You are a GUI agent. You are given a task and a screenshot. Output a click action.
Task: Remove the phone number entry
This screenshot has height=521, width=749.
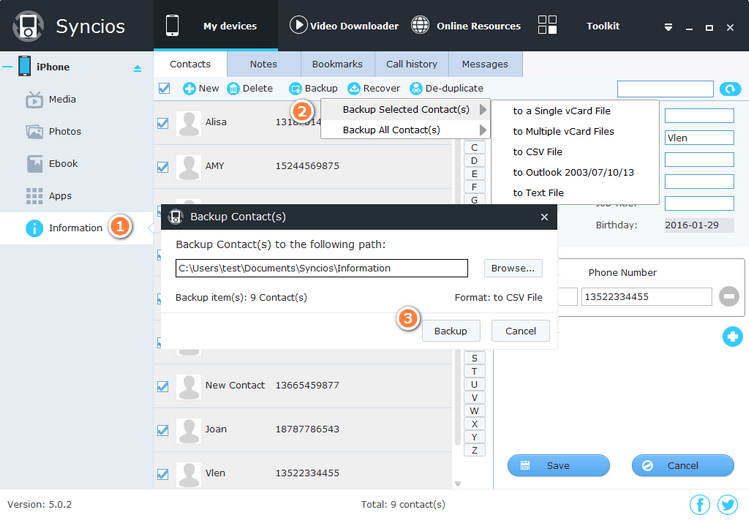point(729,297)
